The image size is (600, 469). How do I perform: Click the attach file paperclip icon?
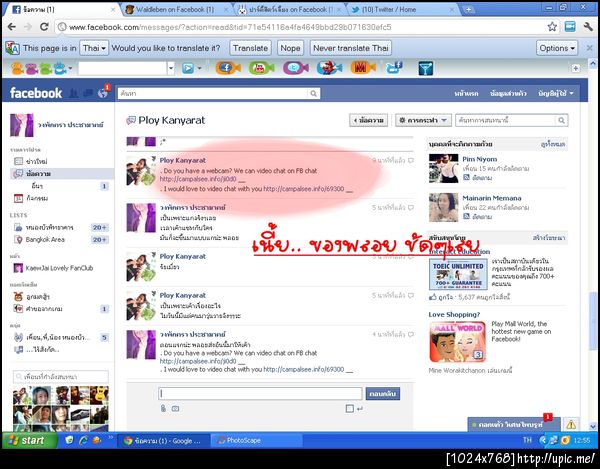click(x=163, y=409)
